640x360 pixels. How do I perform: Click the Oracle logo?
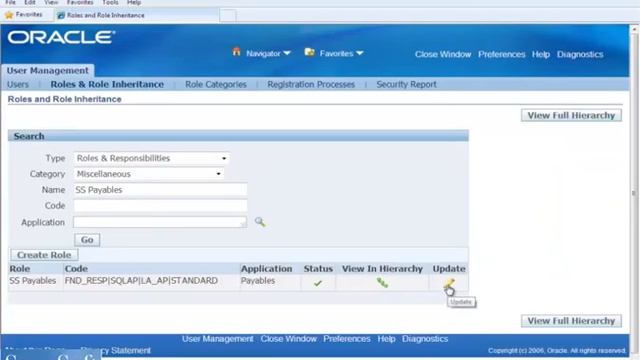point(61,38)
